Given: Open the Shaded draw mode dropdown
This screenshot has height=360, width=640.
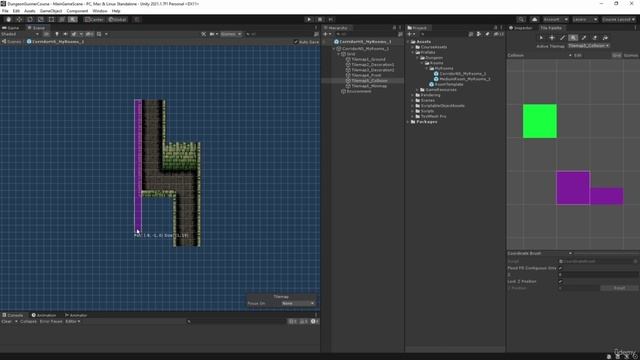Looking at the screenshot, I should 20,34.
